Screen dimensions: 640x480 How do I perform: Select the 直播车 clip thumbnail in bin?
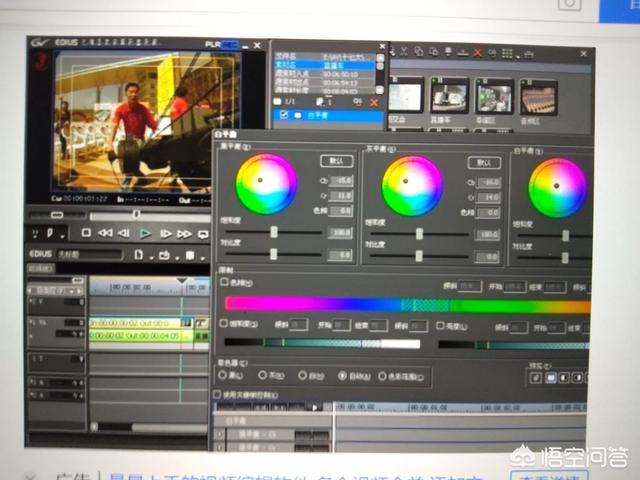449,97
